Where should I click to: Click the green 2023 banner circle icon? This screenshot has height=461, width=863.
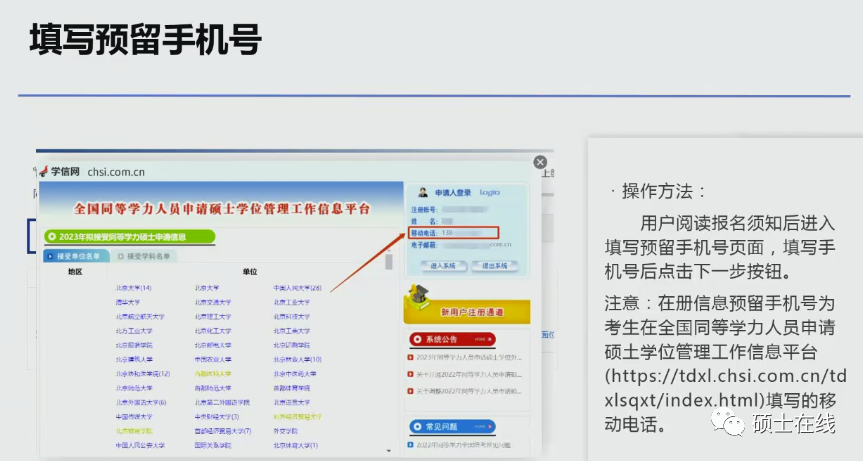(52, 237)
